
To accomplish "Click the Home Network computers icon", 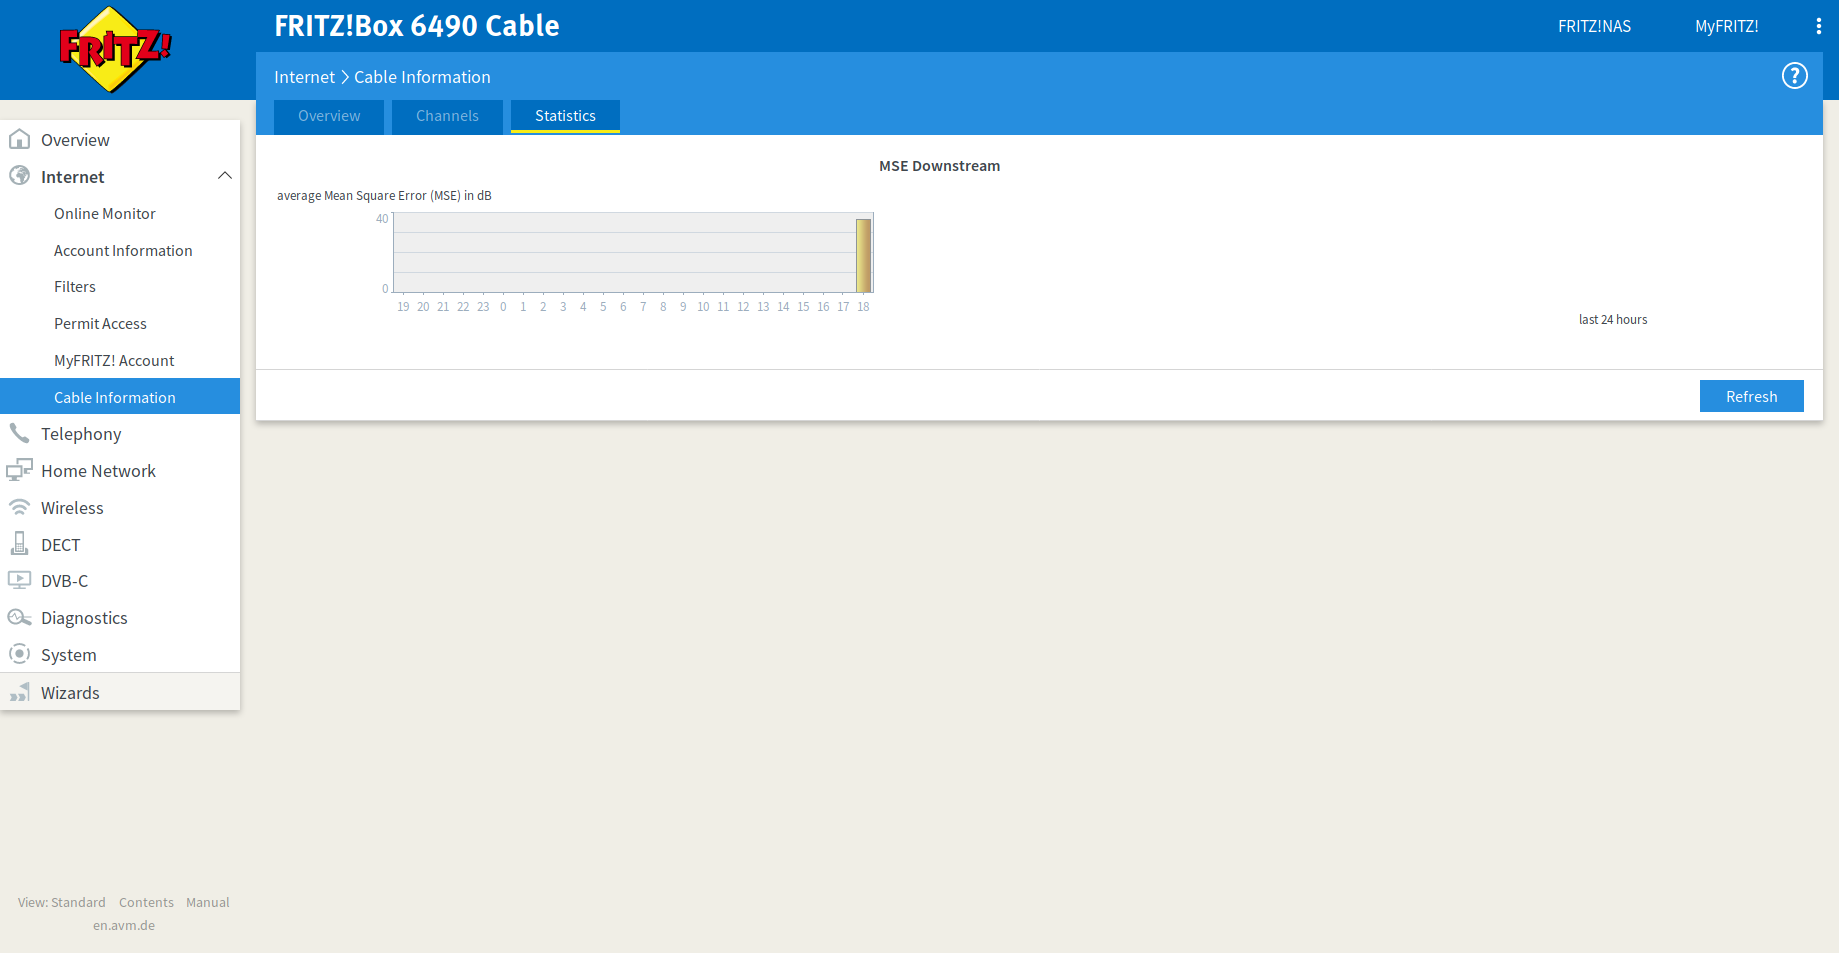I will click(19, 471).
